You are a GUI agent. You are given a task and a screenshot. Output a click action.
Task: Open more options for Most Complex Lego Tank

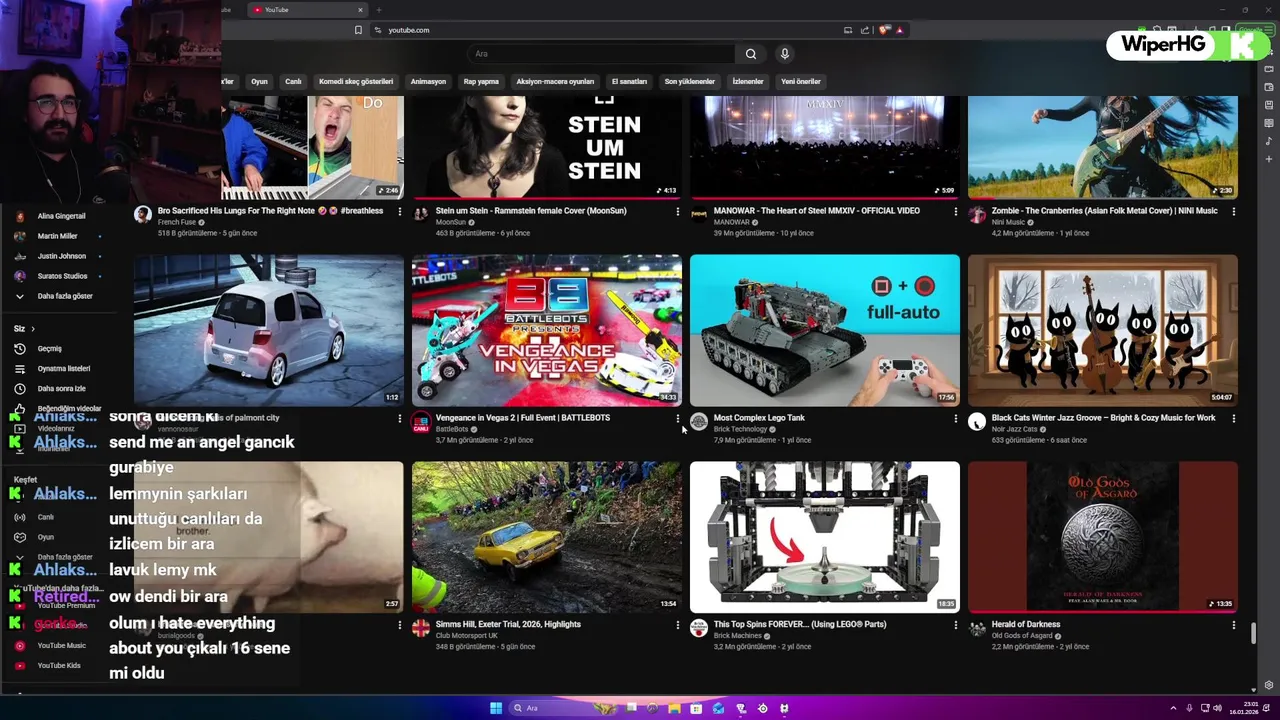pyautogui.click(x=955, y=418)
